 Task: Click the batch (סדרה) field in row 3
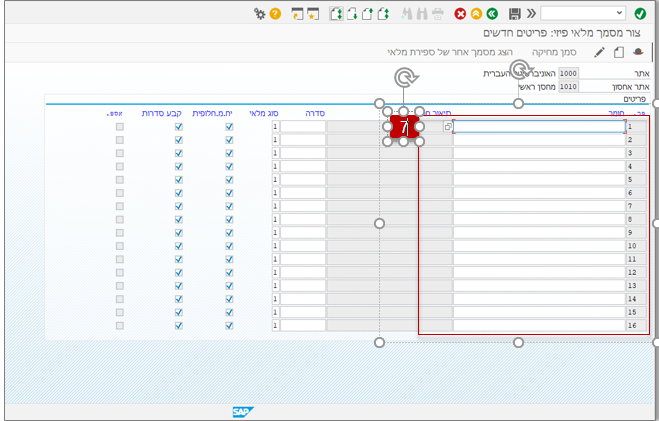tap(303, 153)
